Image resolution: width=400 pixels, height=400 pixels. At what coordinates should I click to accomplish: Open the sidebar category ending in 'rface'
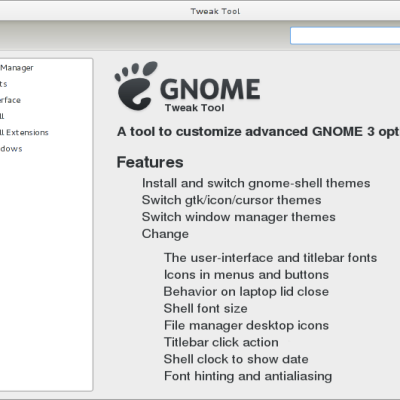(x=10, y=100)
